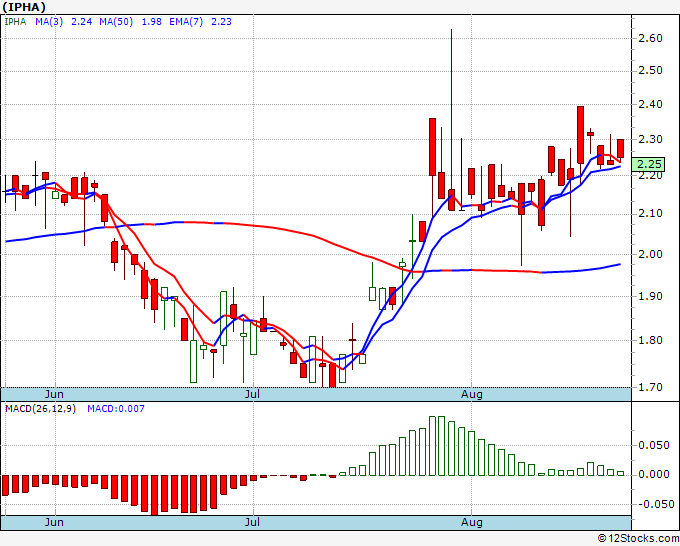The height and width of the screenshot is (546, 680).
Task: Click the 2.60 price axis label
Action: pyautogui.click(x=651, y=39)
